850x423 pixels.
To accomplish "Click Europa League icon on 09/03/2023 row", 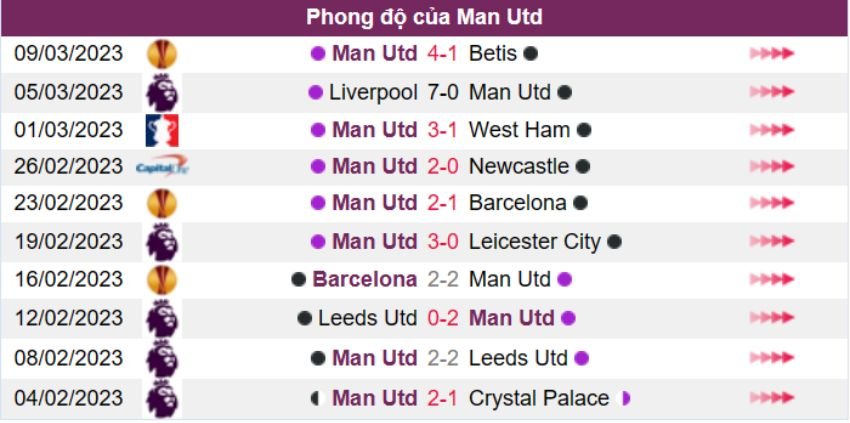I will click(161, 54).
